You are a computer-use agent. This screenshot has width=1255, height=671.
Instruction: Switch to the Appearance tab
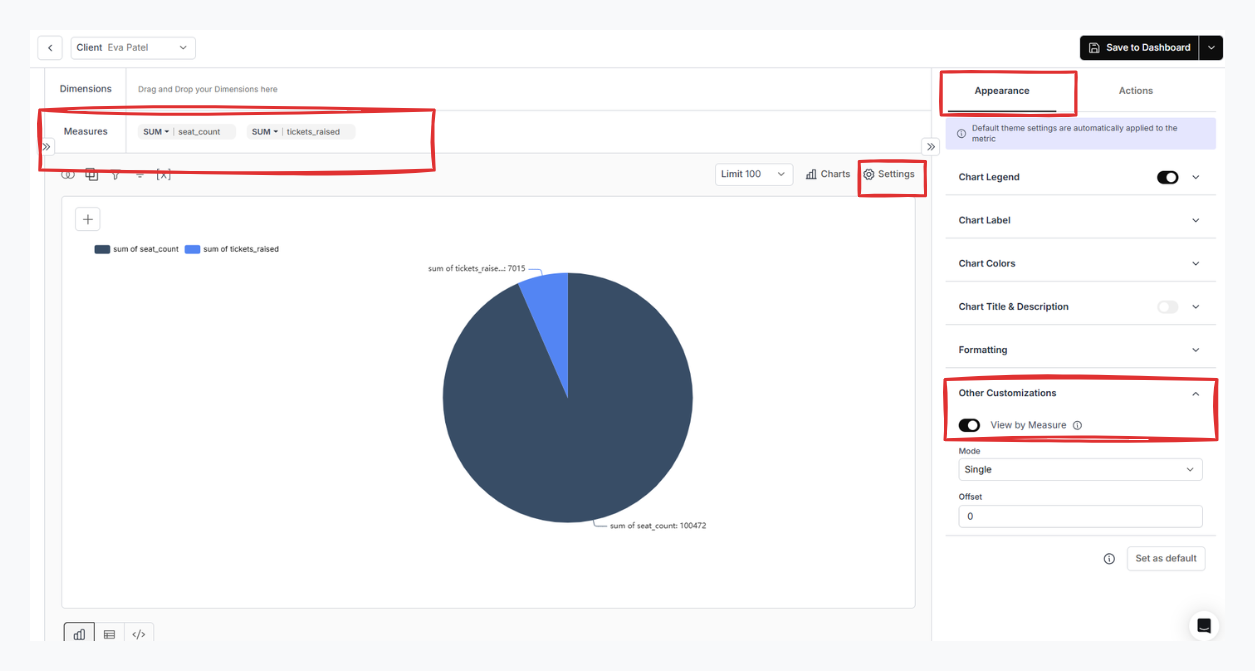click(x=1002, y=91)
